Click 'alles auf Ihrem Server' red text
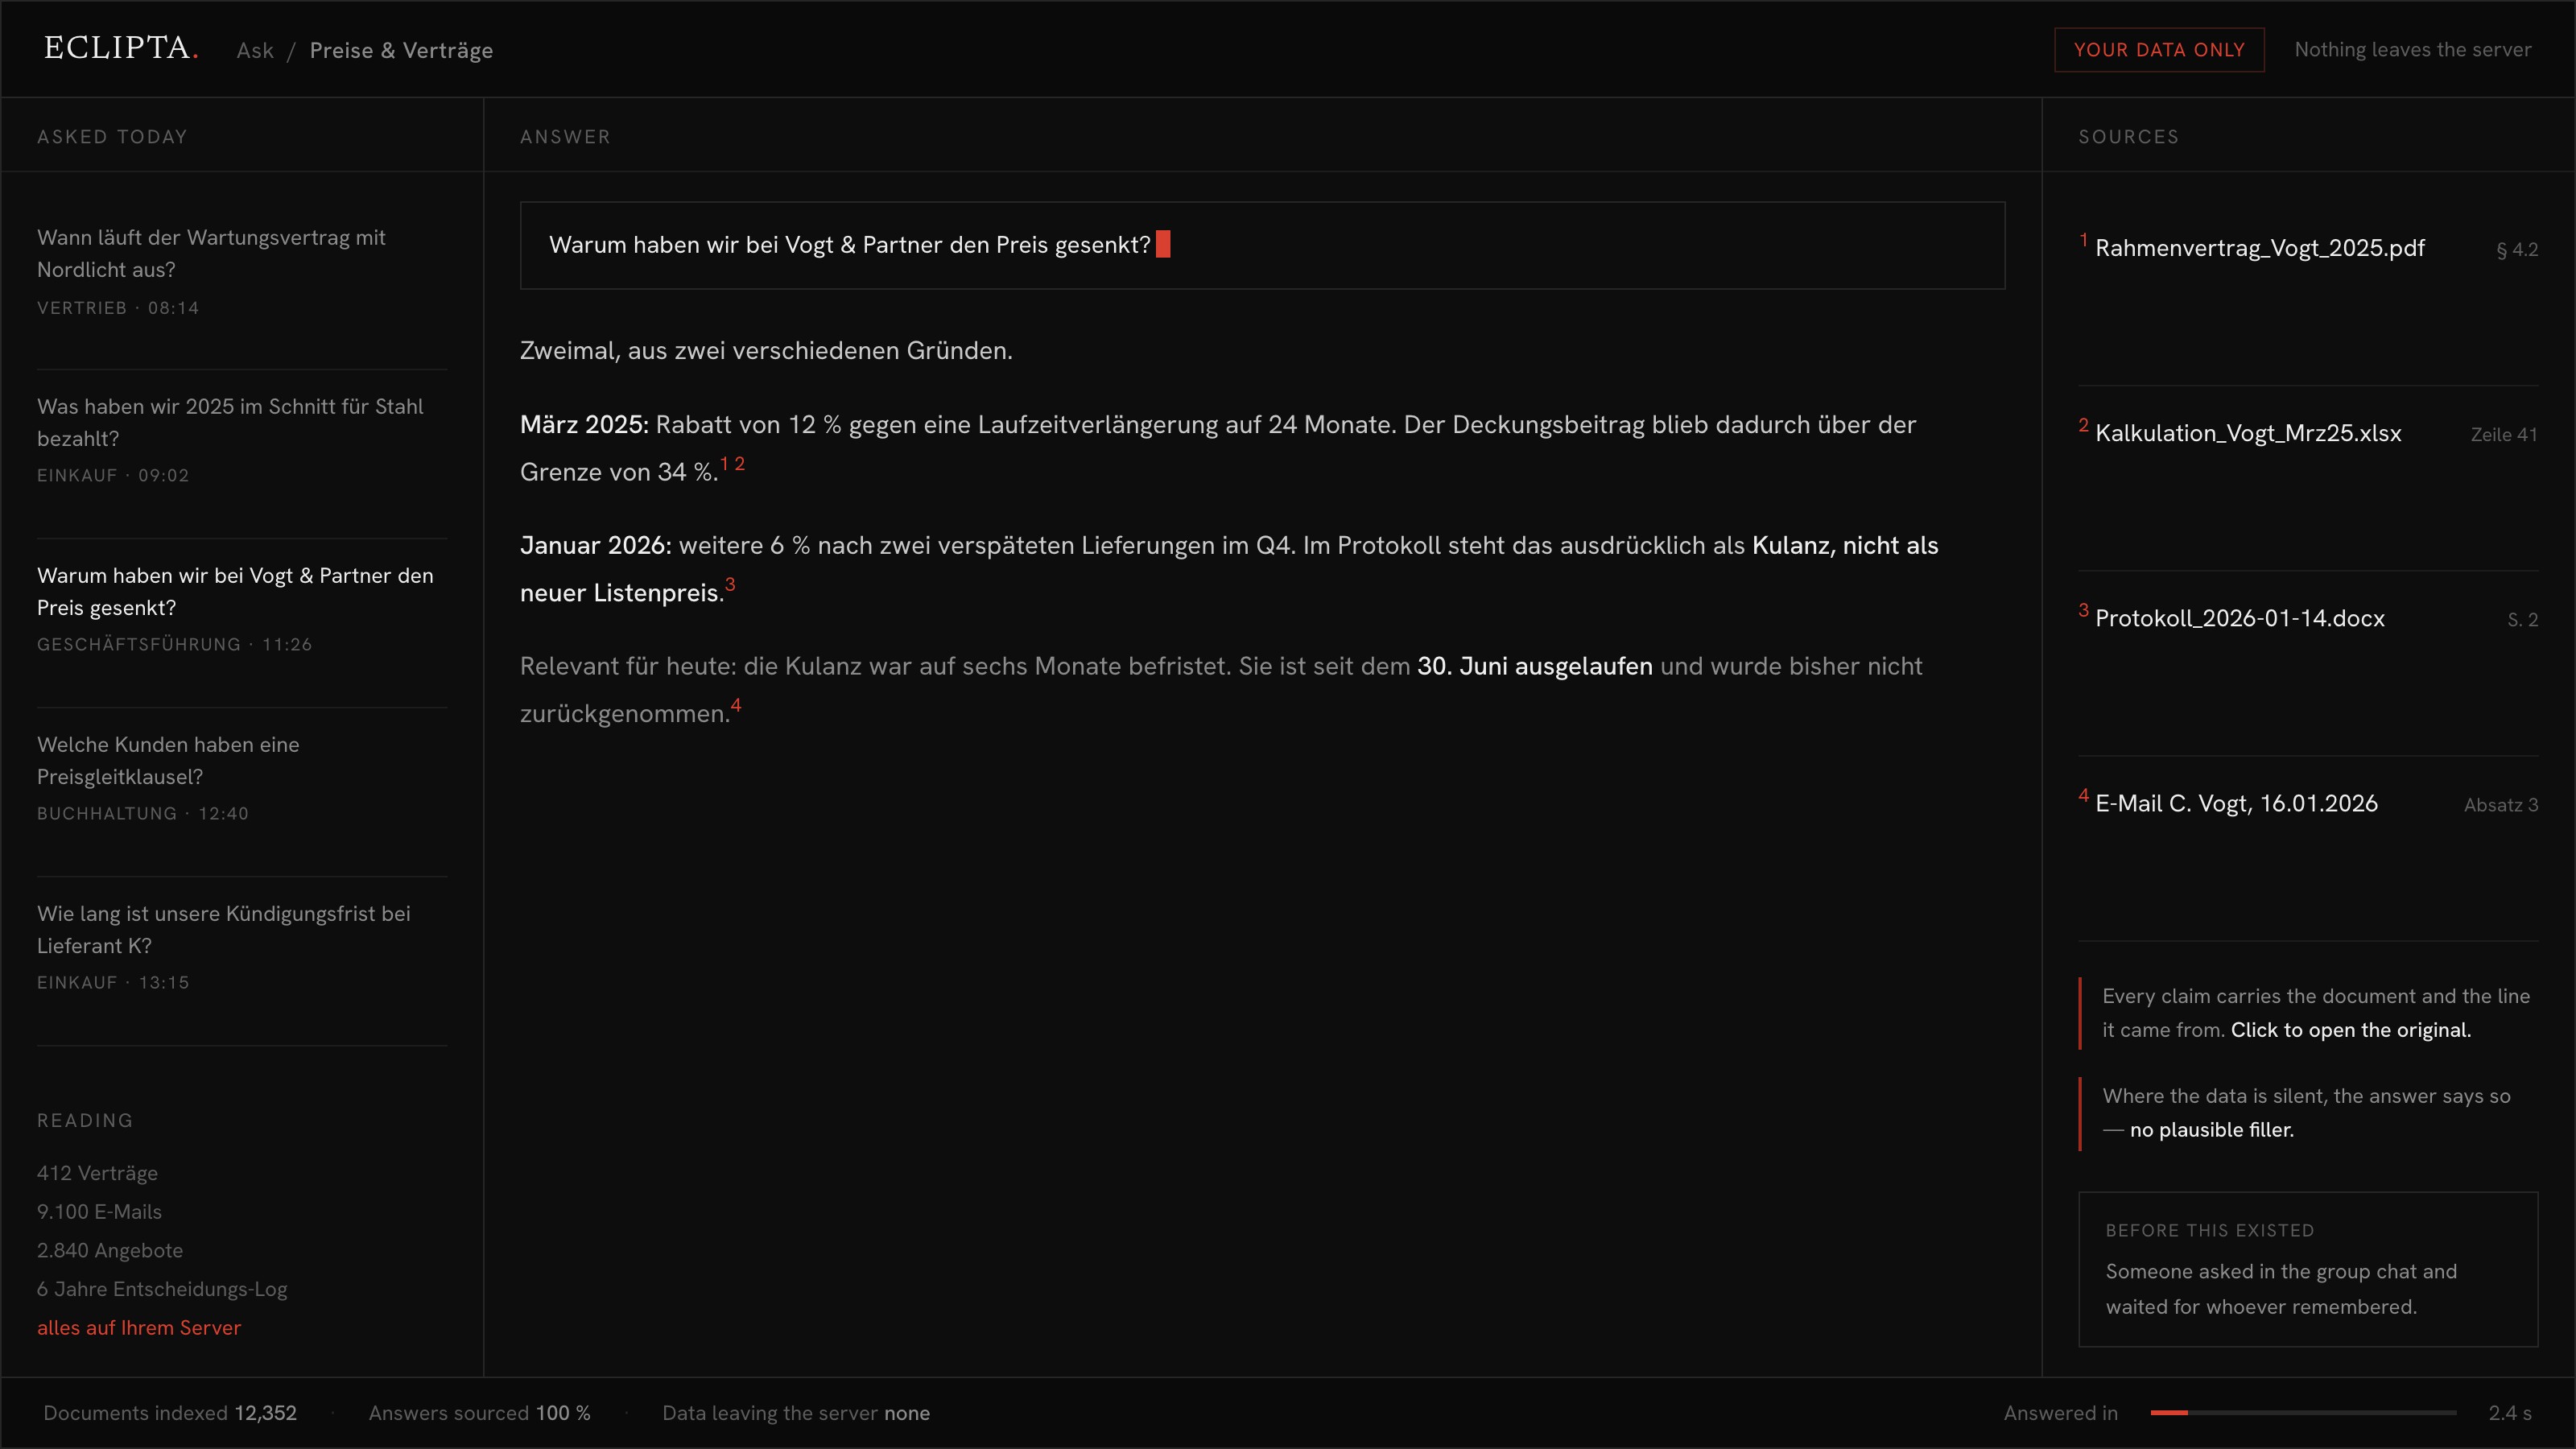The height and width of the screenshot is (1449, 2576). click(139, 1328)
